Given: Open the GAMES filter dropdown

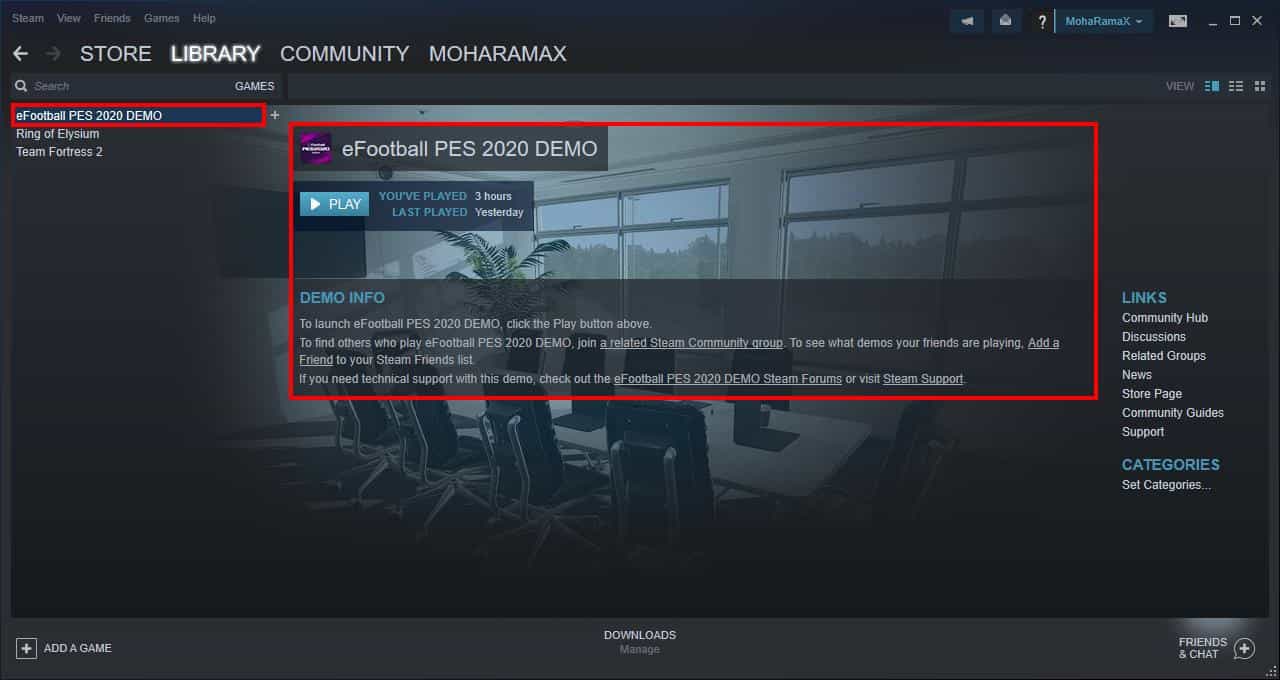Looking at the screenshot, I should pos(254,86).
